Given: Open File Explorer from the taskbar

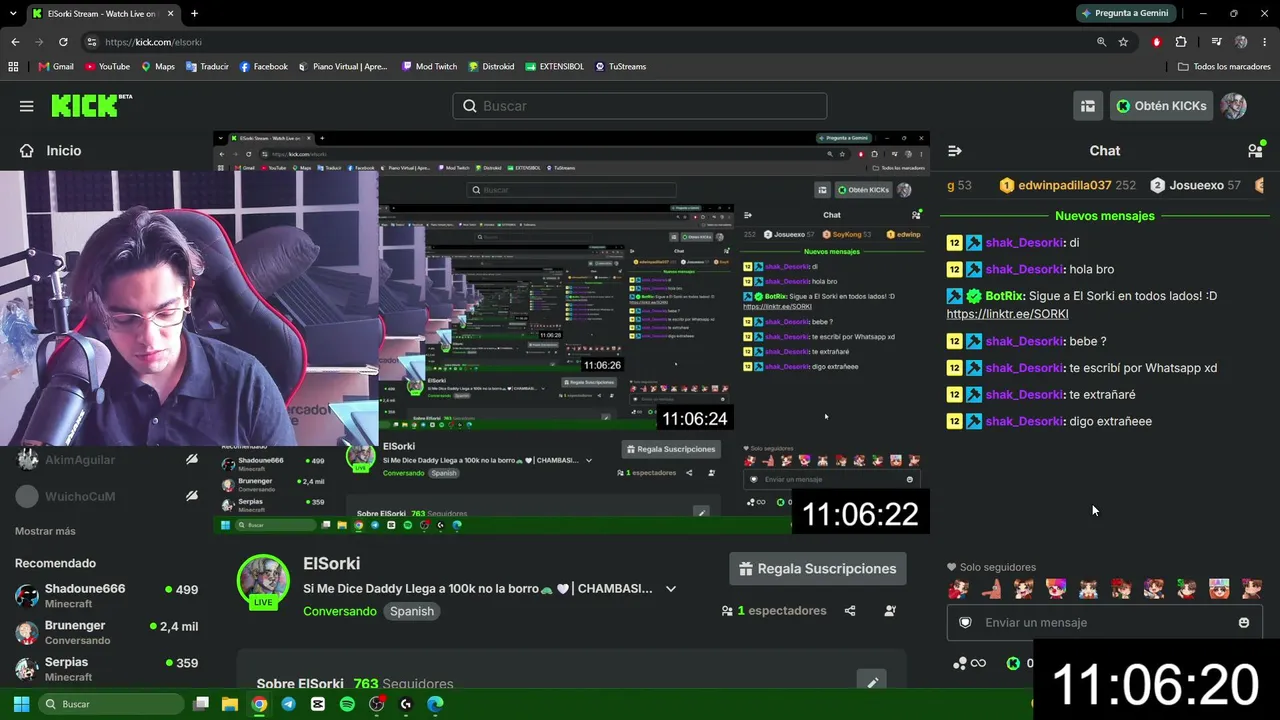Looking at the screenshot, I should tap(229, 704).
